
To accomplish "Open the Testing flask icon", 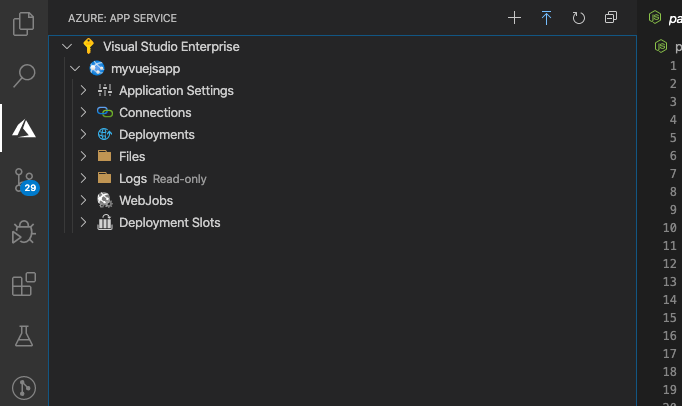I will click(x=23, y=336).
